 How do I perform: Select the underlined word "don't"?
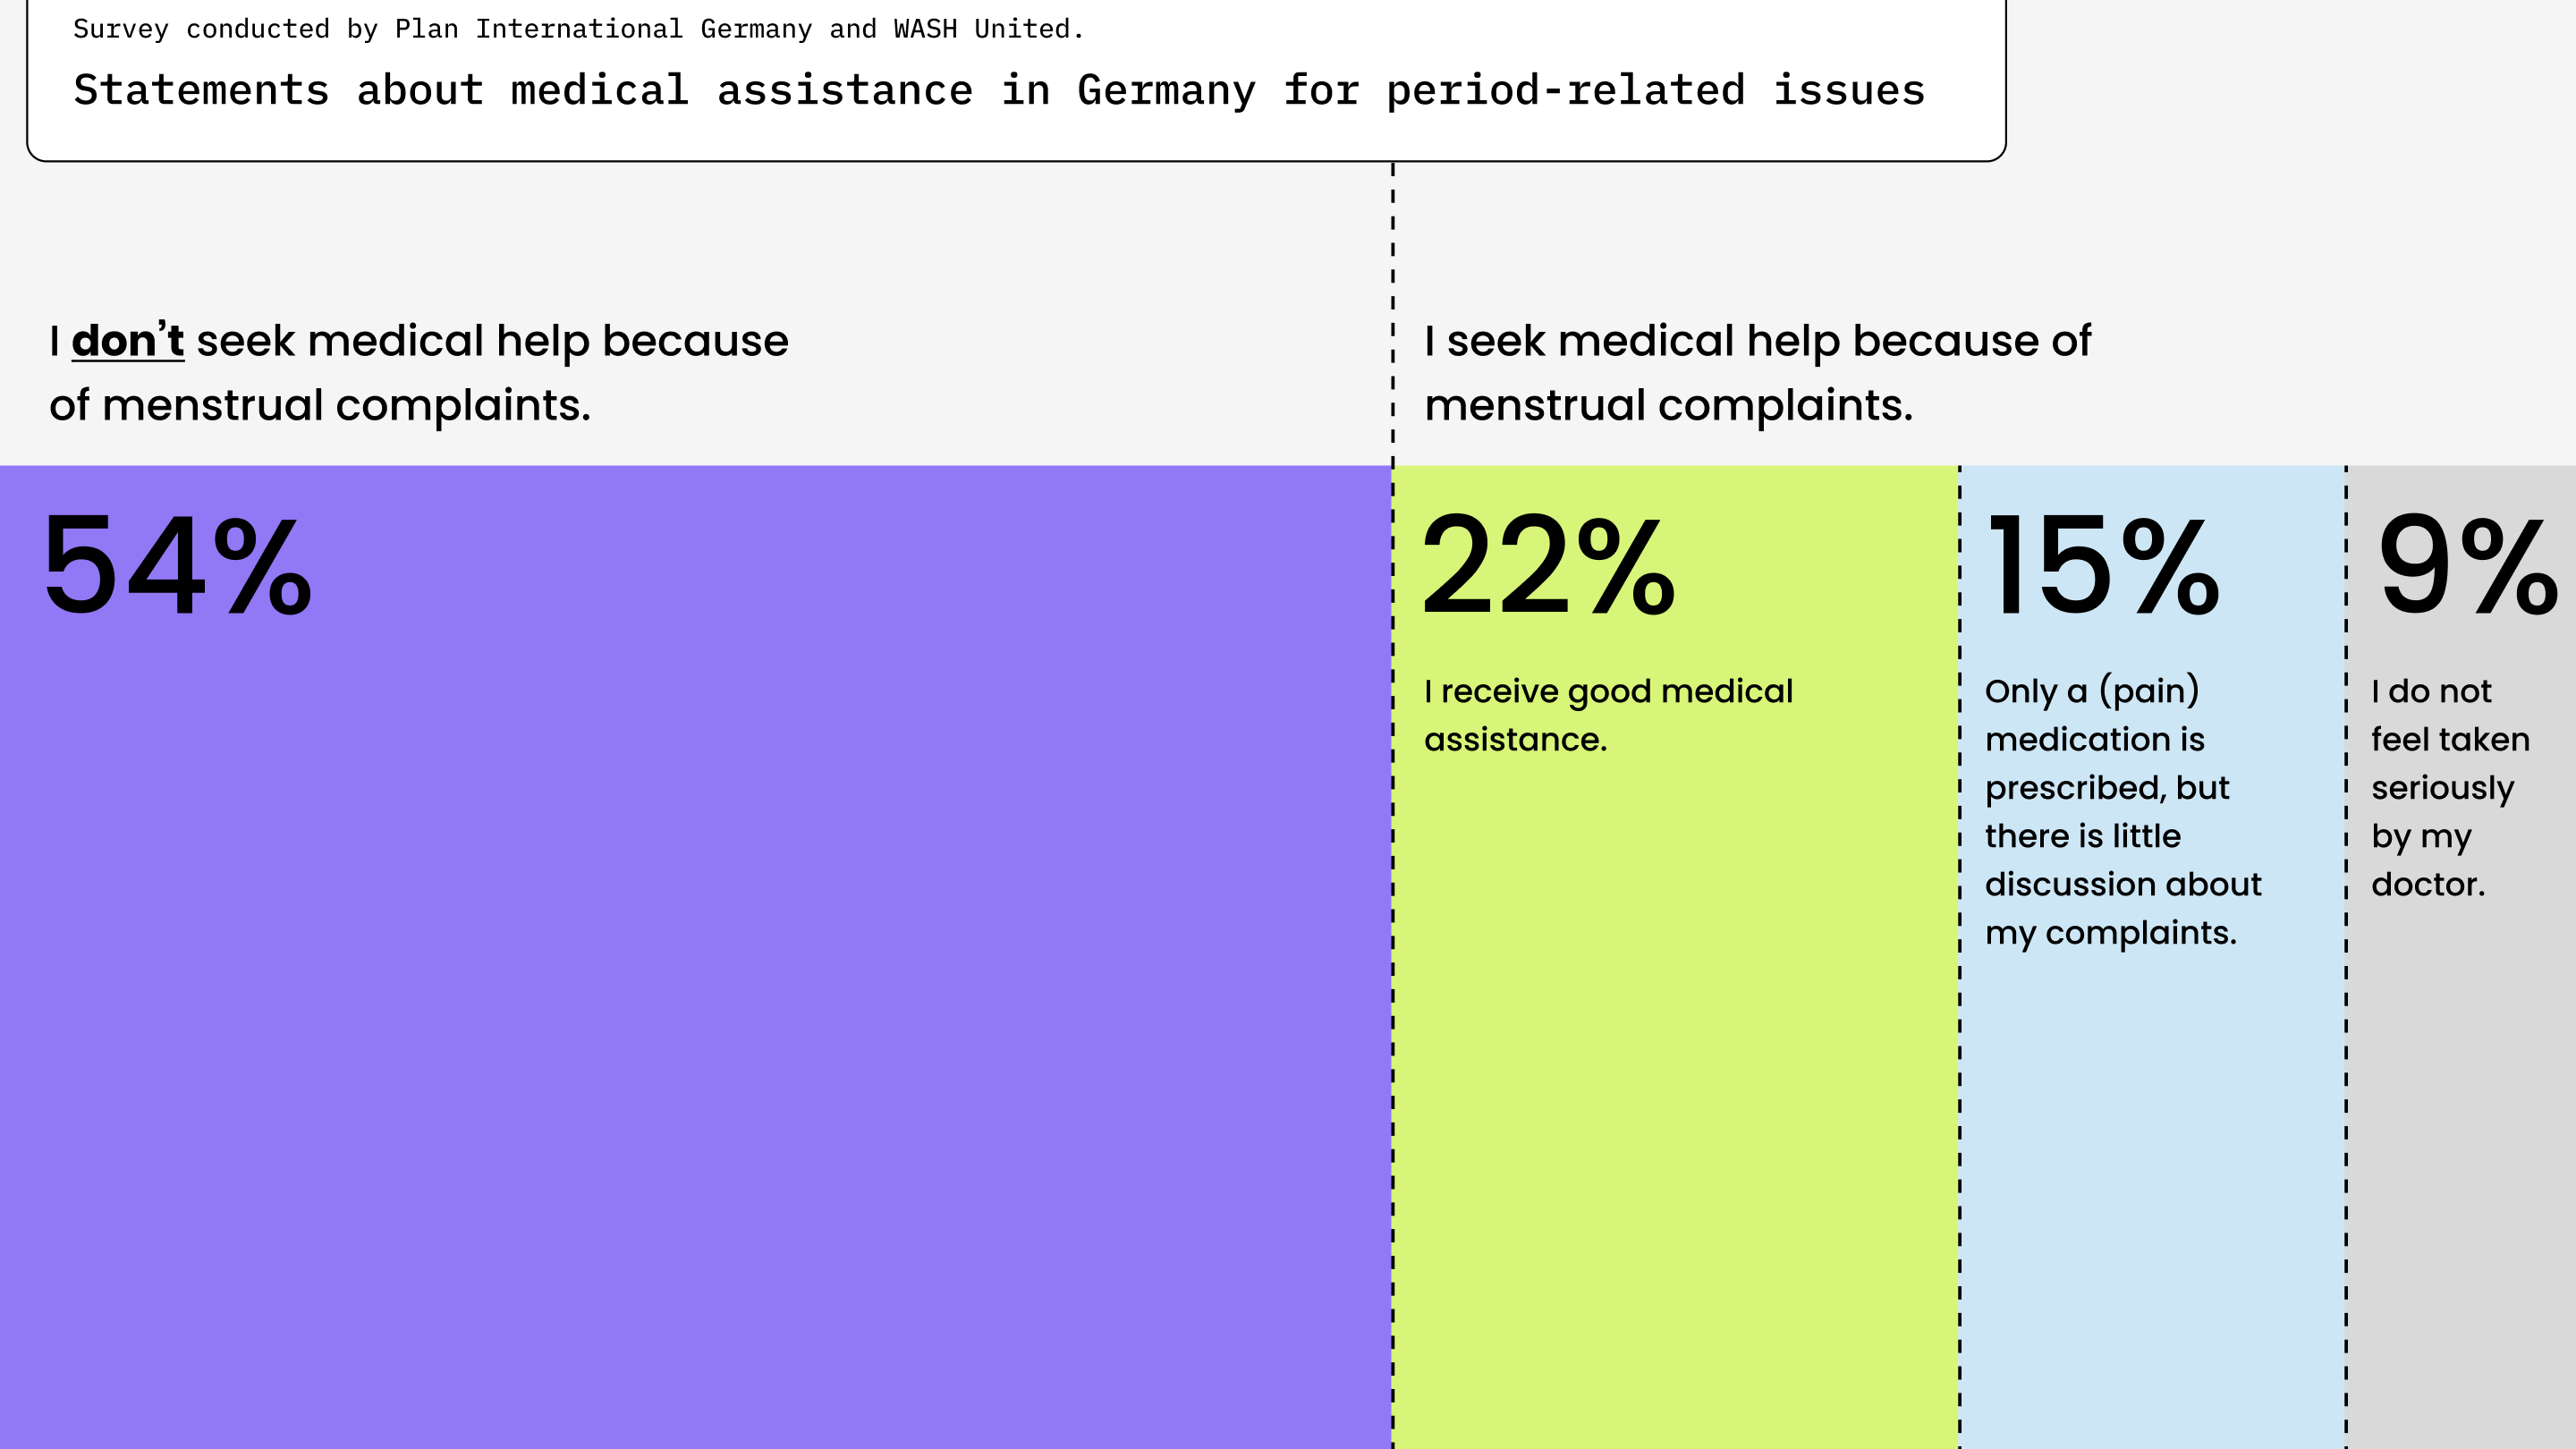[128, 341]
